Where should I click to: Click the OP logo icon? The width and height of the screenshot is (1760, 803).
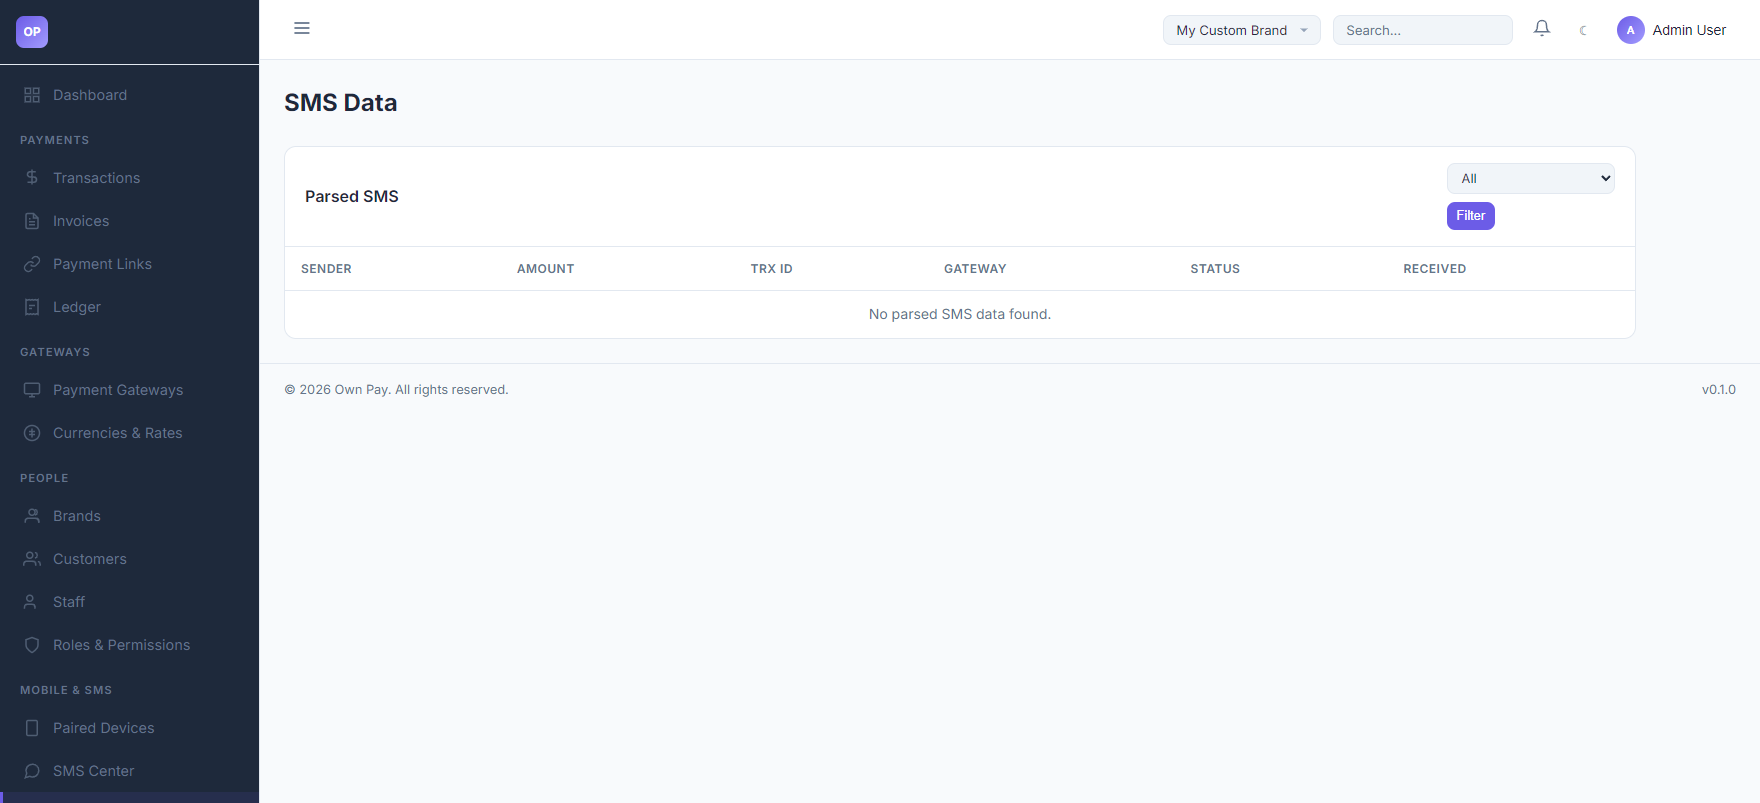pyautogui.click(x=32, y=32)
